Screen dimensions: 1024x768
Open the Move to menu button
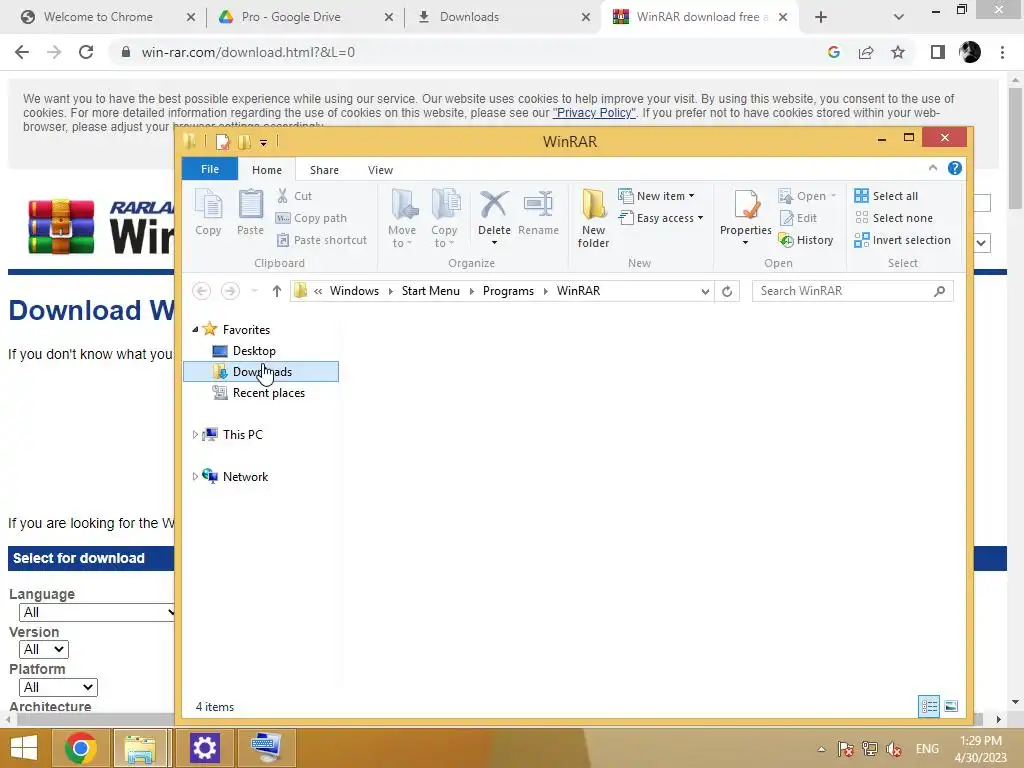[x=402, y=218]
